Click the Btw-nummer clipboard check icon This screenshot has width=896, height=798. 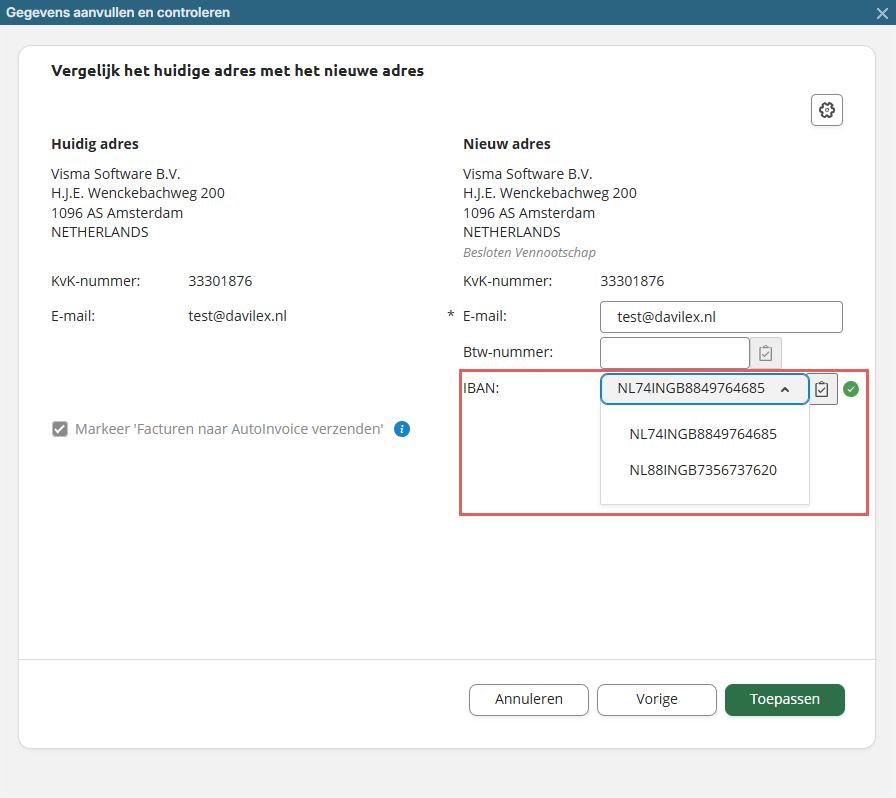pos(765,353)
